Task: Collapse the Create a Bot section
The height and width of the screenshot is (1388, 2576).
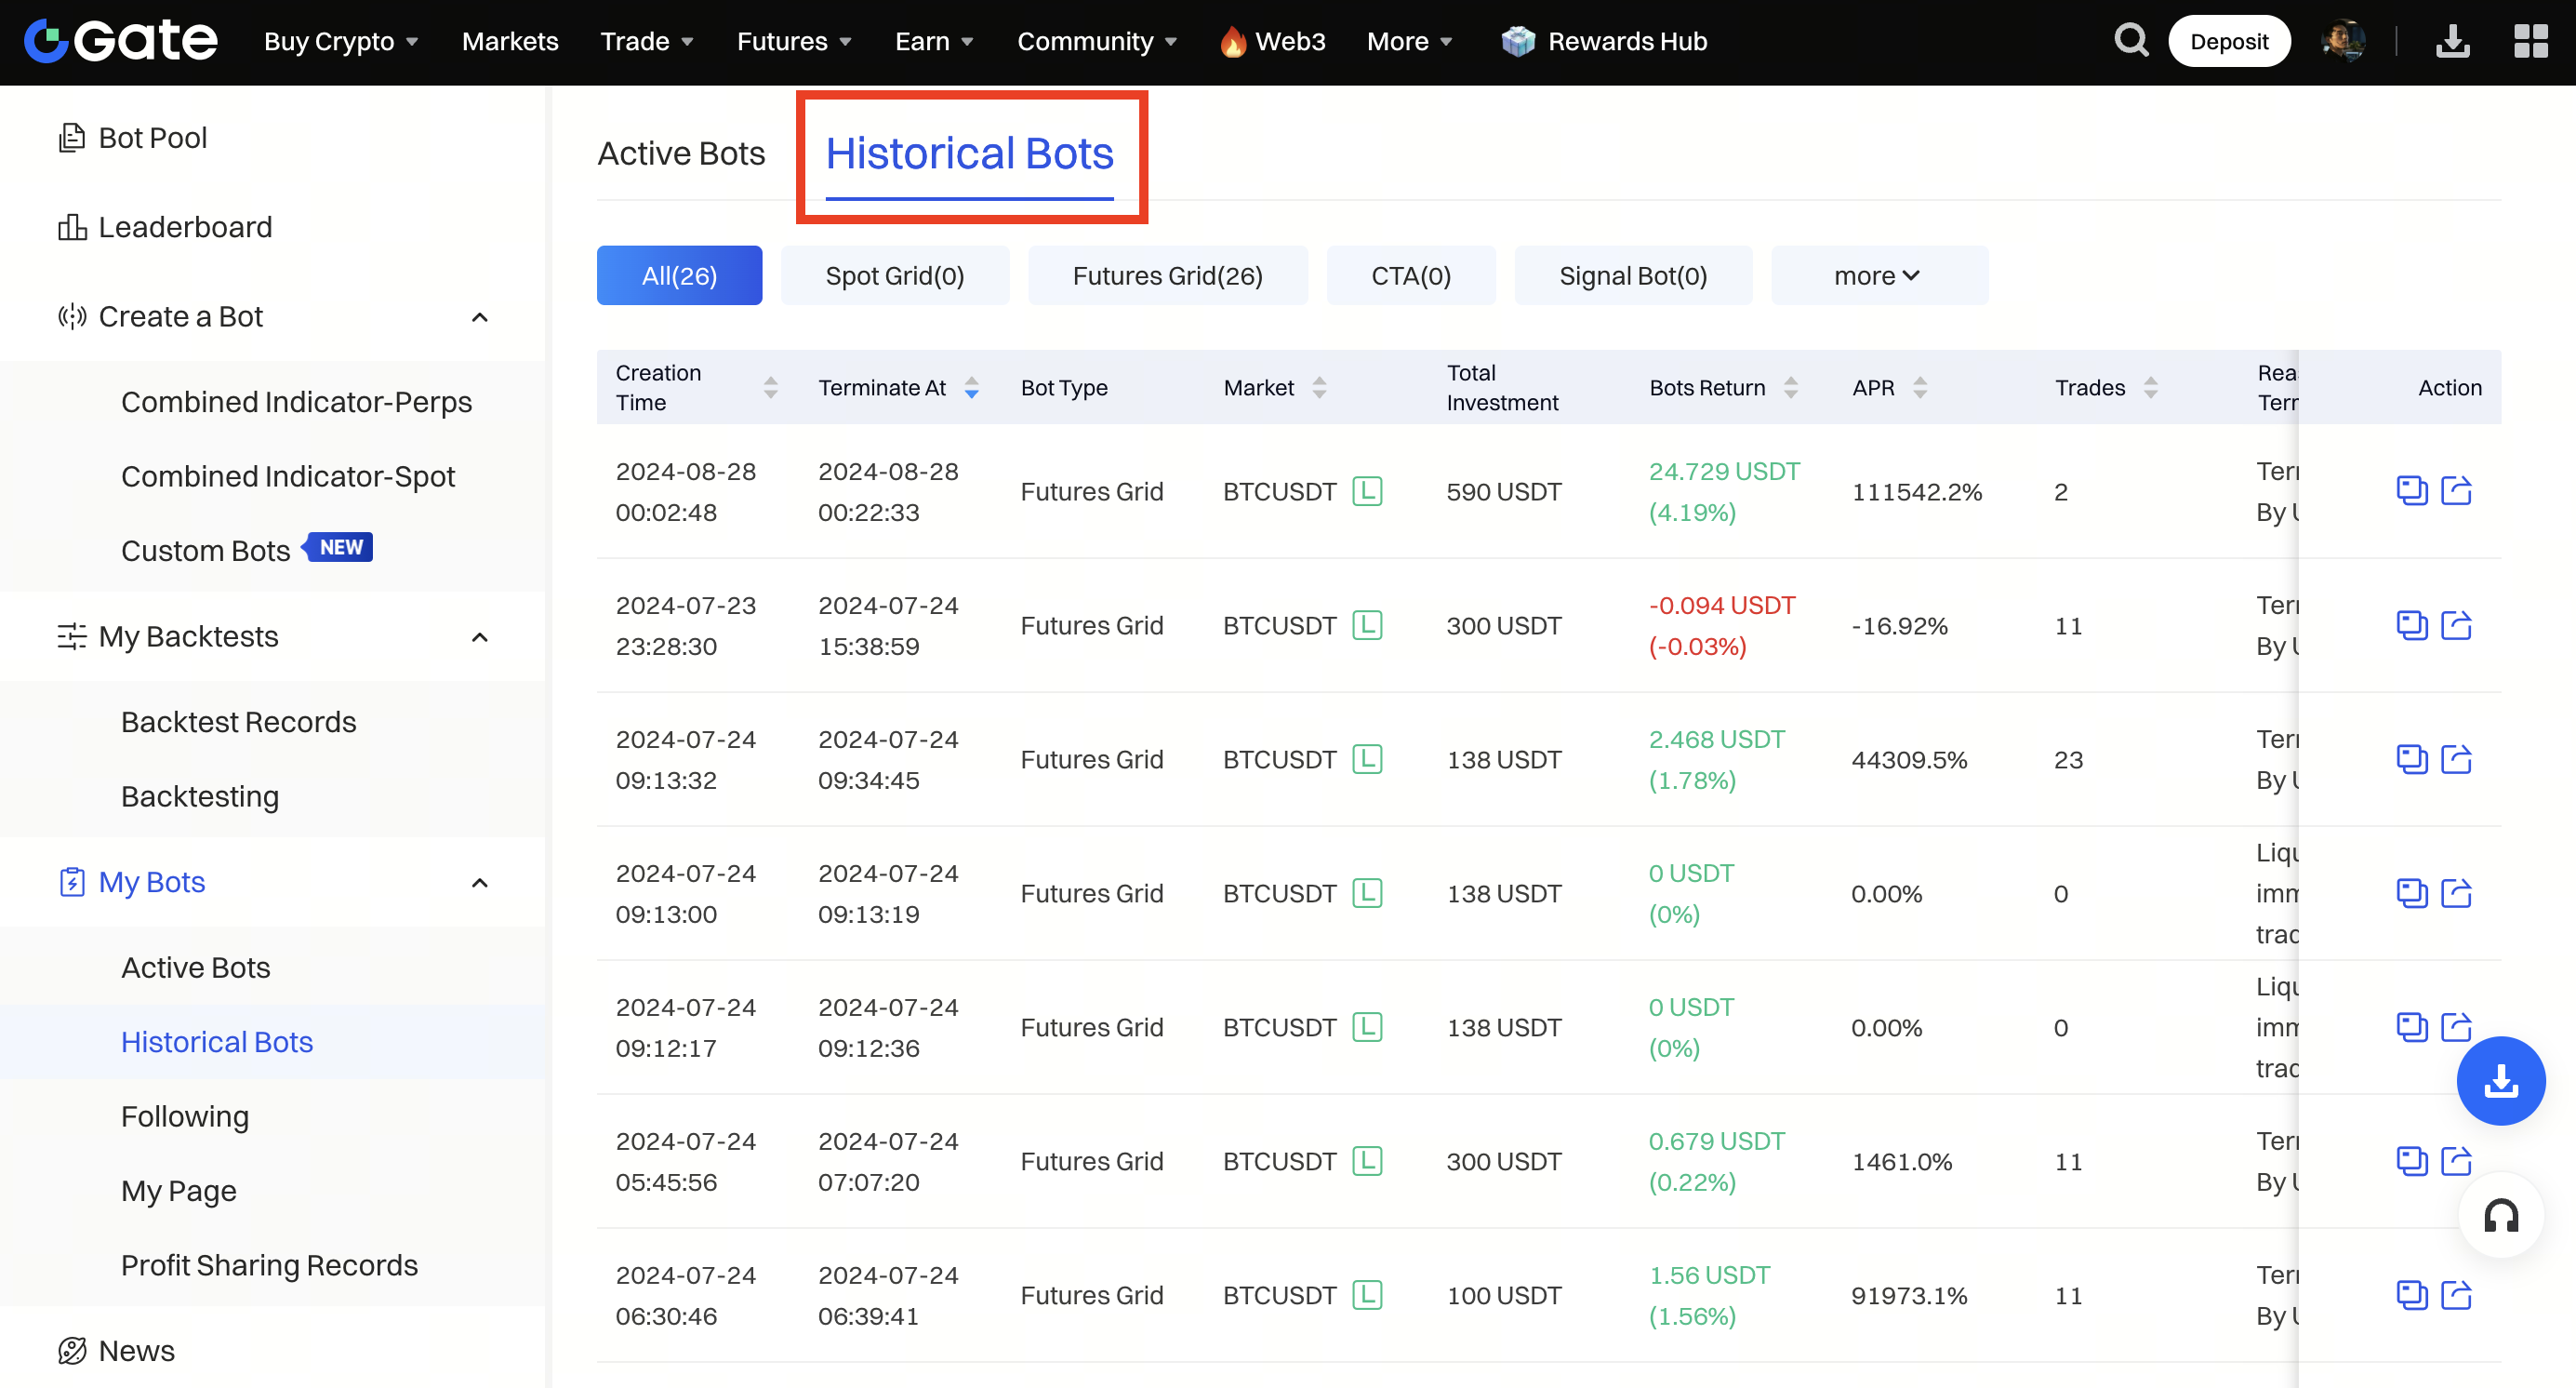Action: 480,317
